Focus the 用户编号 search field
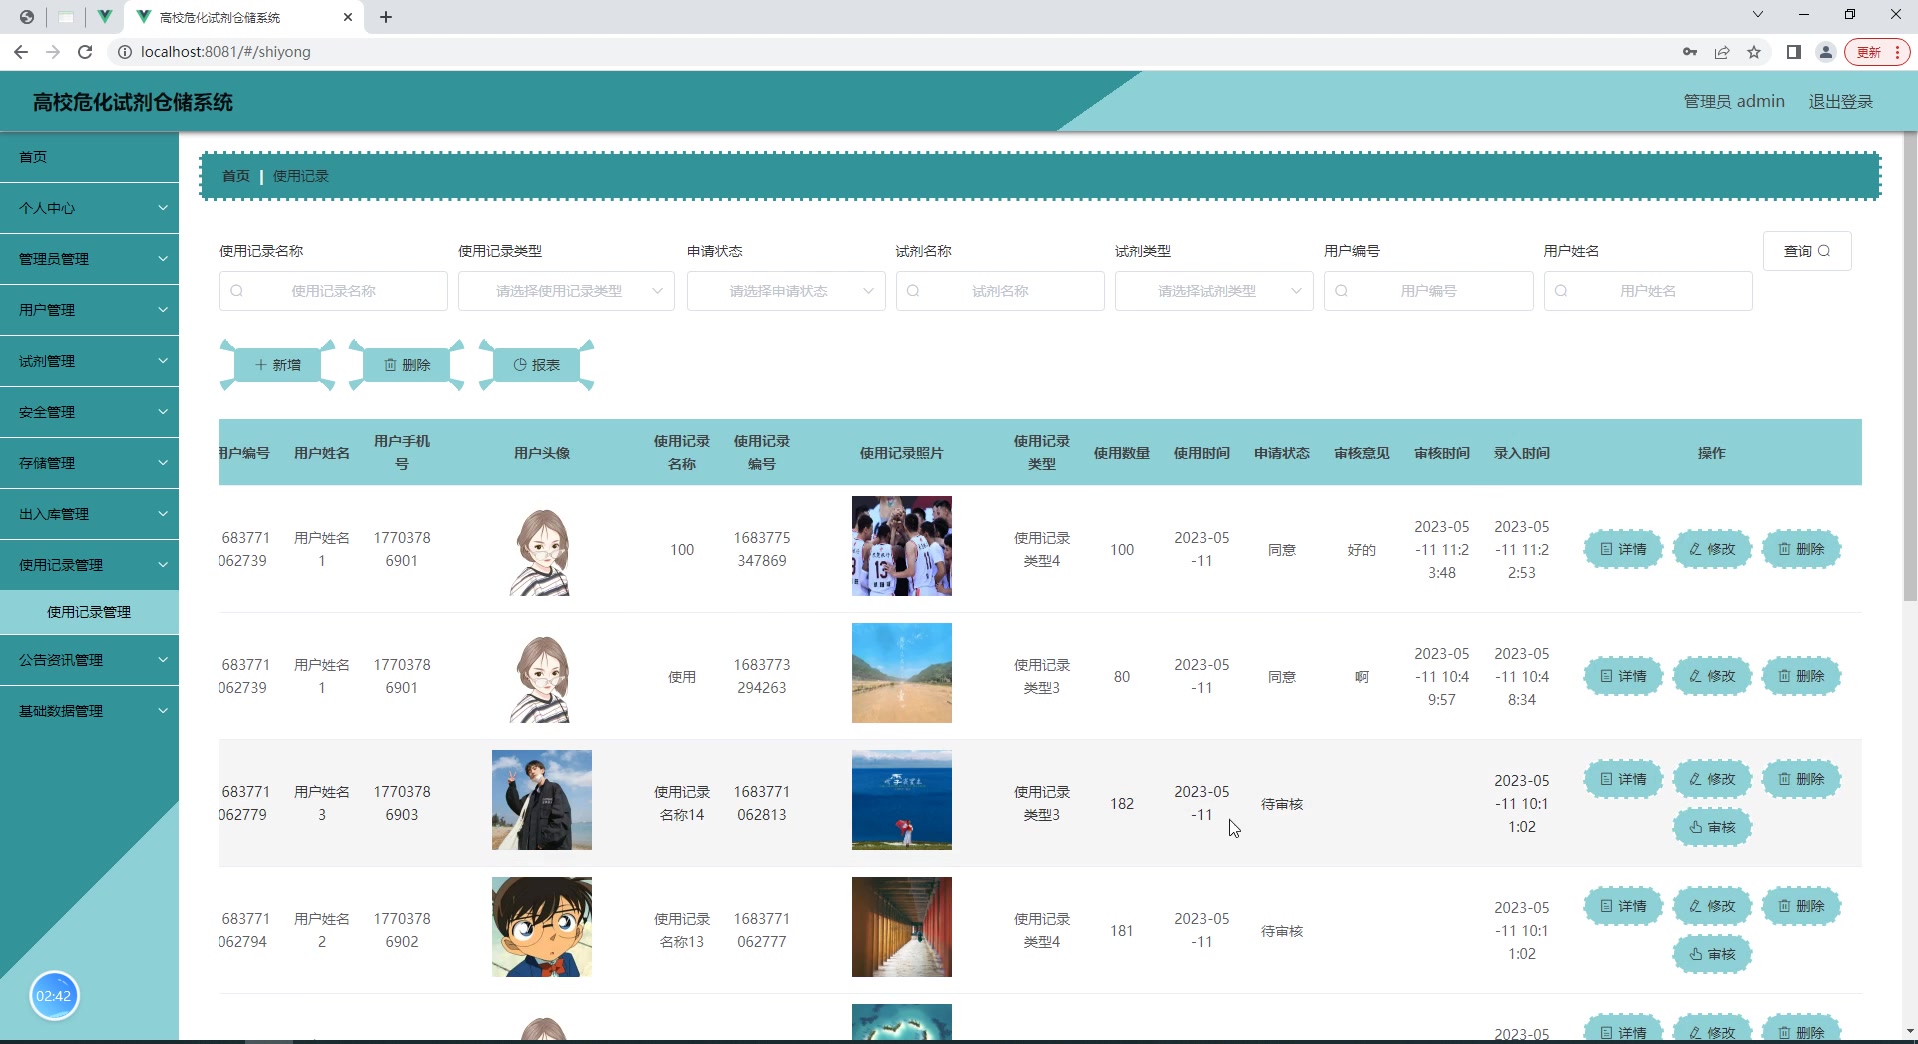Screen dimensions: 1918x1044 pyautogui.click(x=1428, y=291)
